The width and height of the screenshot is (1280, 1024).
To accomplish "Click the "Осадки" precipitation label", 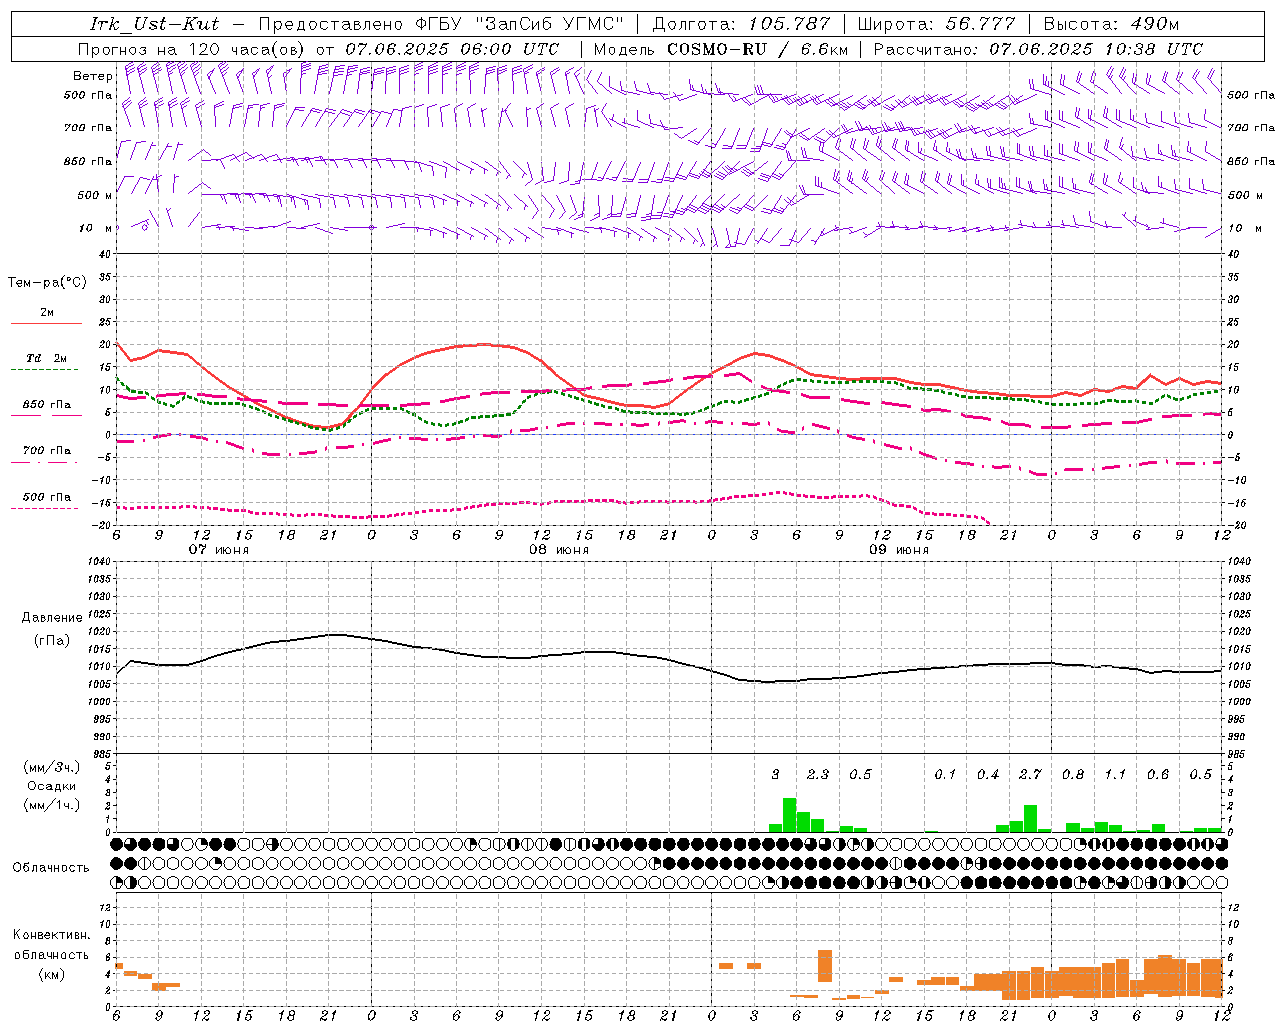I will (51, 786).
